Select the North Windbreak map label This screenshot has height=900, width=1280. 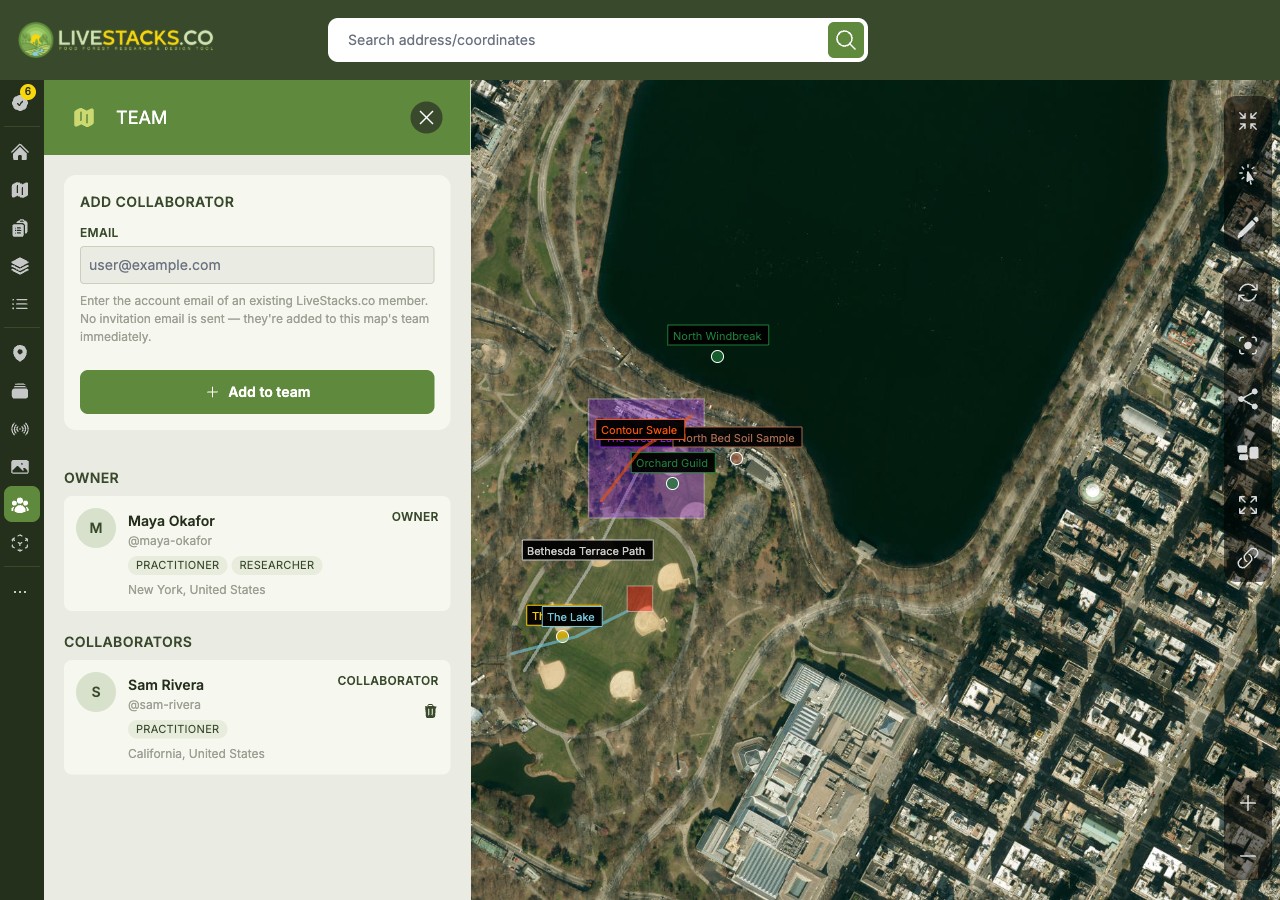(x=717, y=336)
